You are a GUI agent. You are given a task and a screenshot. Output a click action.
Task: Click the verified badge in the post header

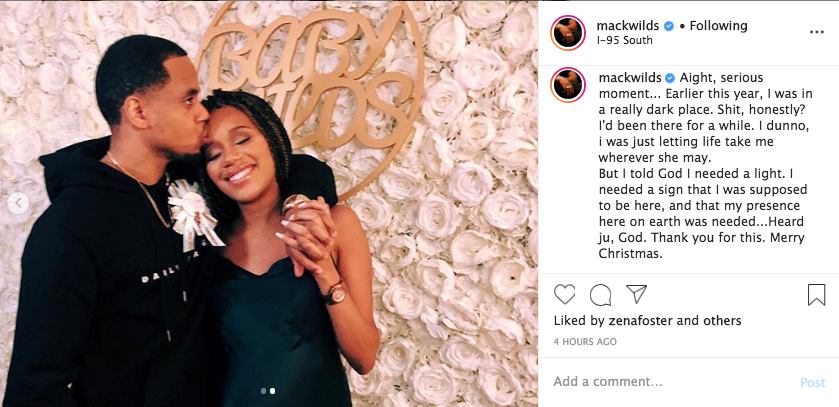[x=669, y=25]
